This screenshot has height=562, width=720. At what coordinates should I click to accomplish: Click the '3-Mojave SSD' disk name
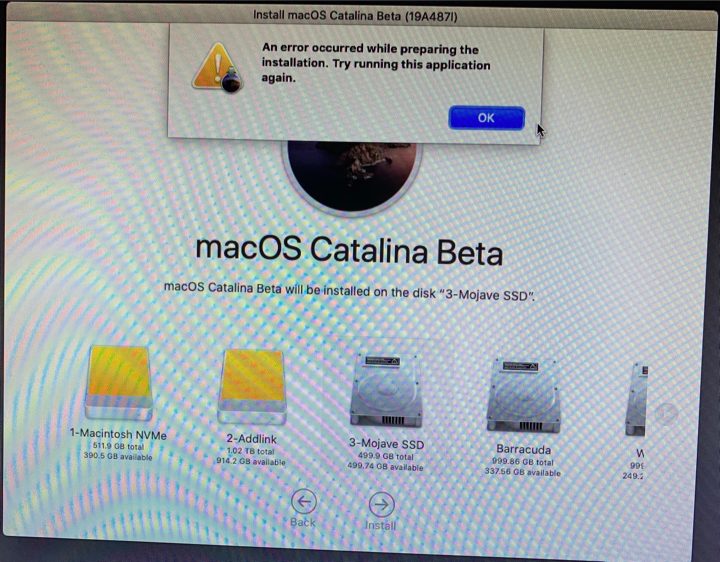tap(386, 444)
